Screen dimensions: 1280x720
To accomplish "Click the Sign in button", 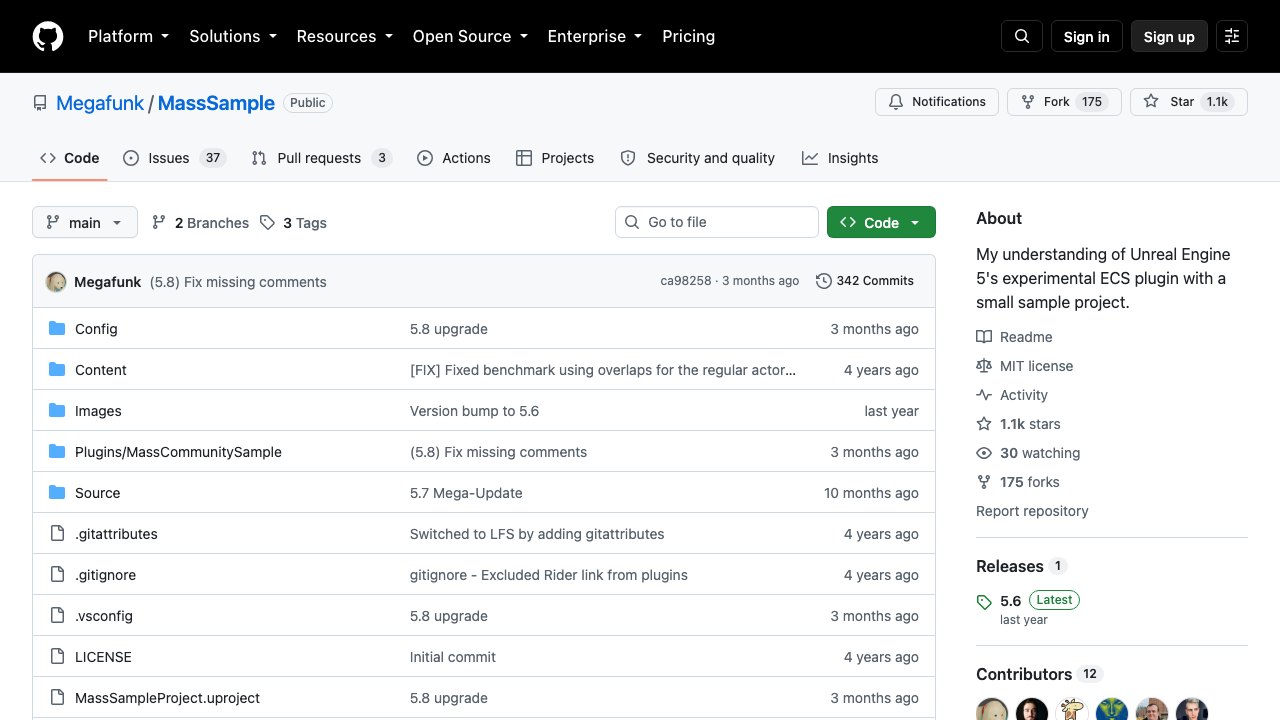I will tap(1086, 36).
